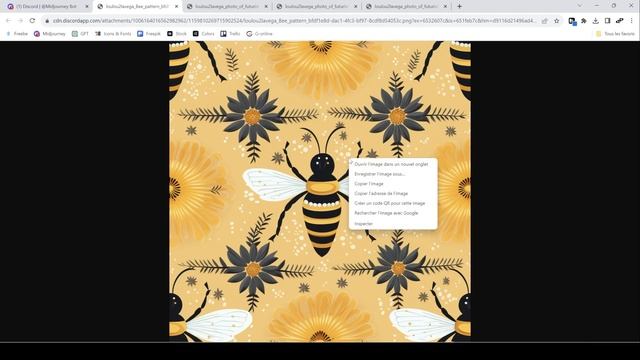Open the Freebie bookmark
Viewport: 640px width, 360px height.
pos(17,34)
